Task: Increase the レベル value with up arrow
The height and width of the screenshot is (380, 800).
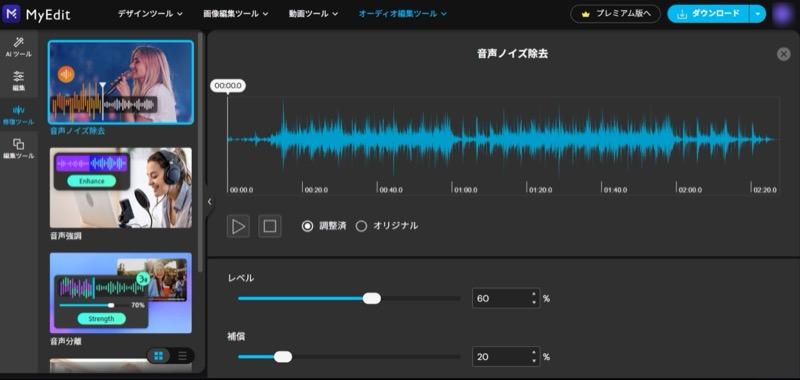Action: pos(534,294)
